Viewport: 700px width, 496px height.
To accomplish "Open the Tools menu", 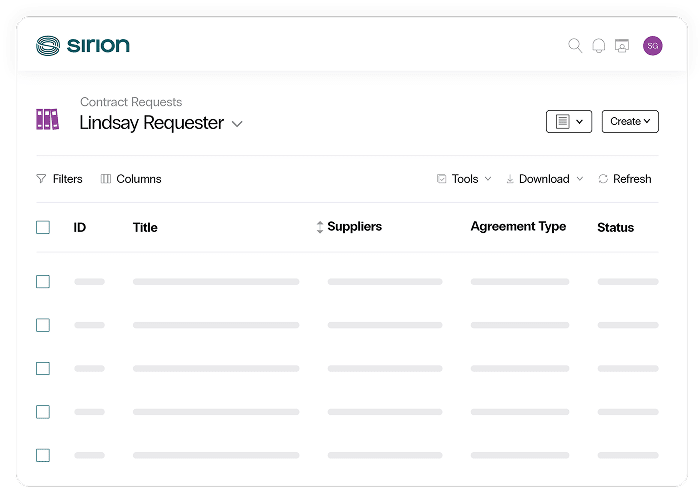I will pyautogui.click(x=464, y=179).
